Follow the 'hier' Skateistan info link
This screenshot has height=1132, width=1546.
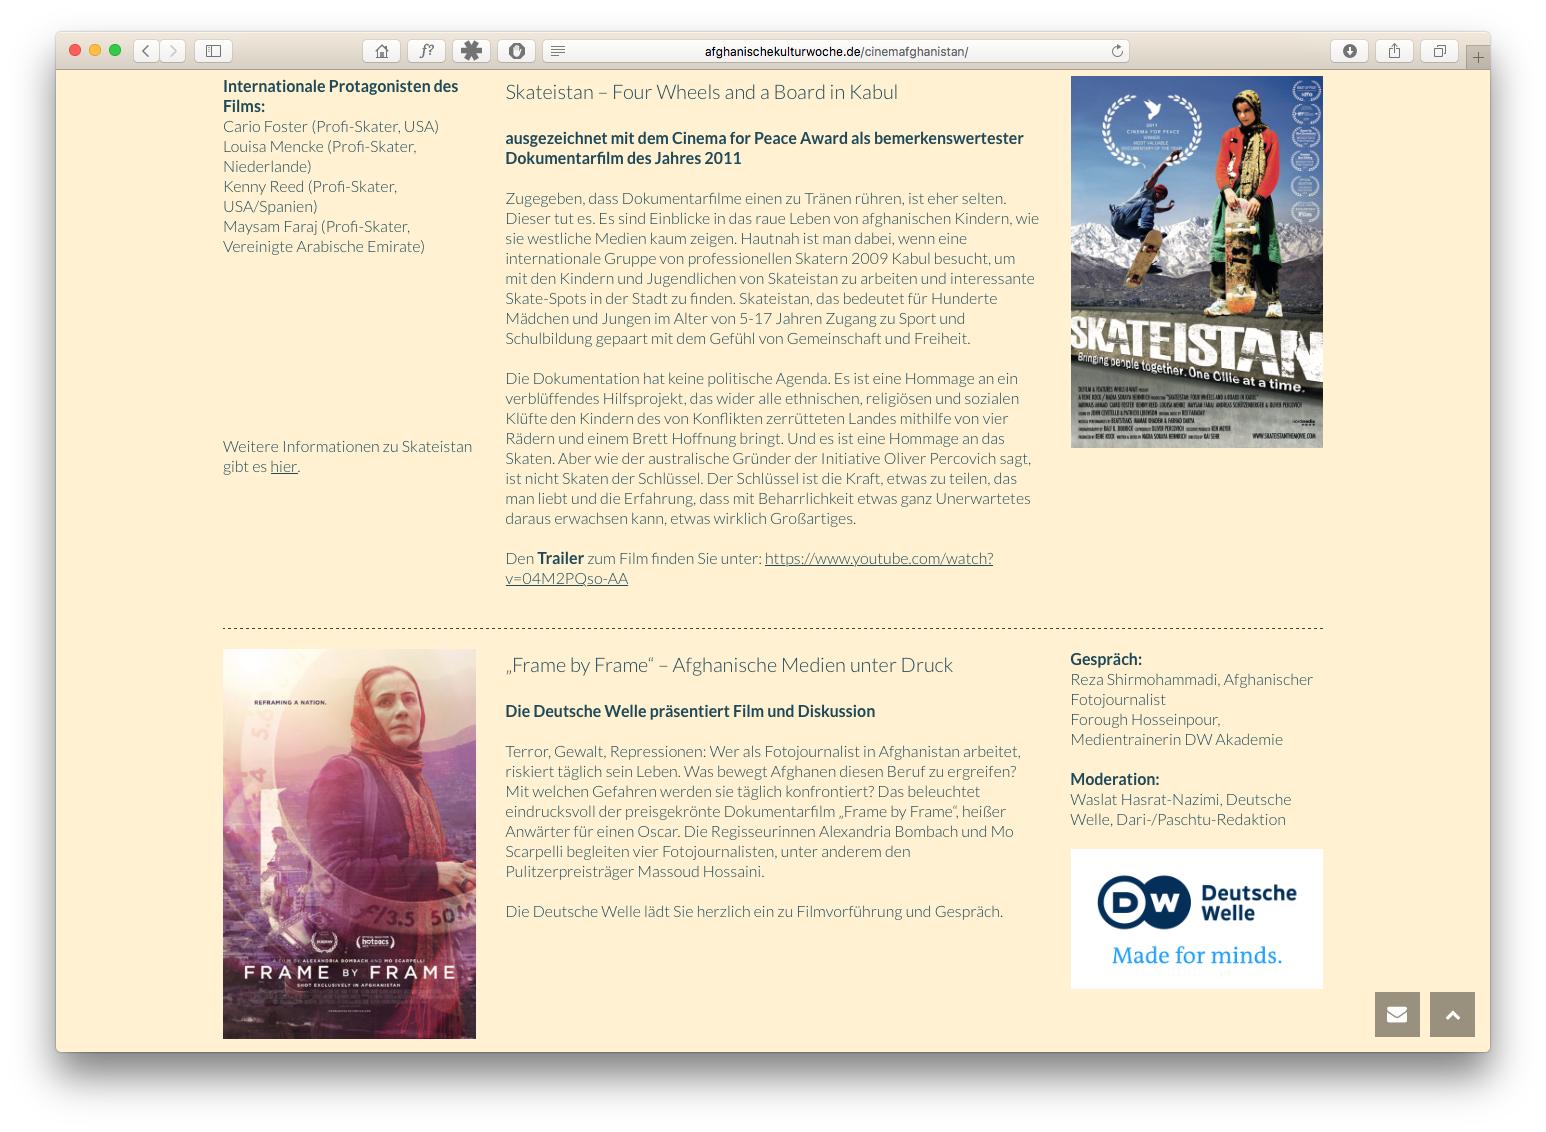coord(284,467)
